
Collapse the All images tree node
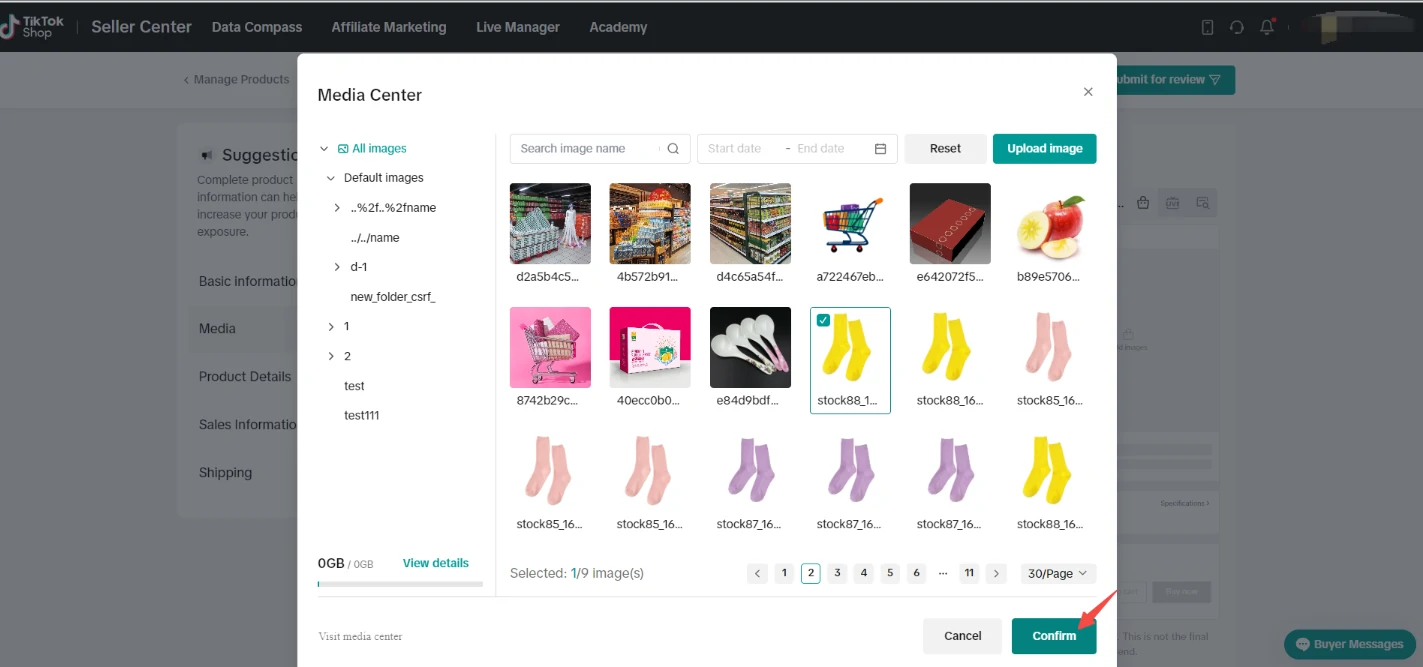[x=324, y=149]
